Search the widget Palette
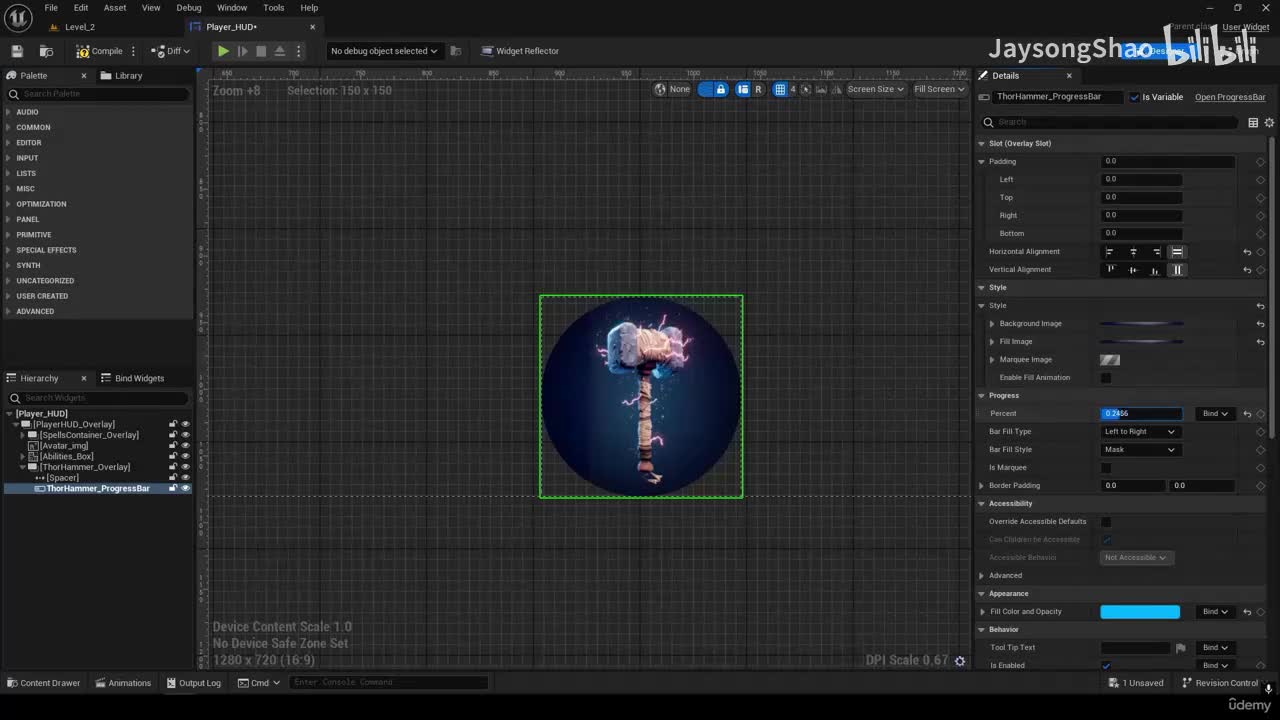Image resolution: width=1280 pixels, height=720 pixels. pos(97,94)
